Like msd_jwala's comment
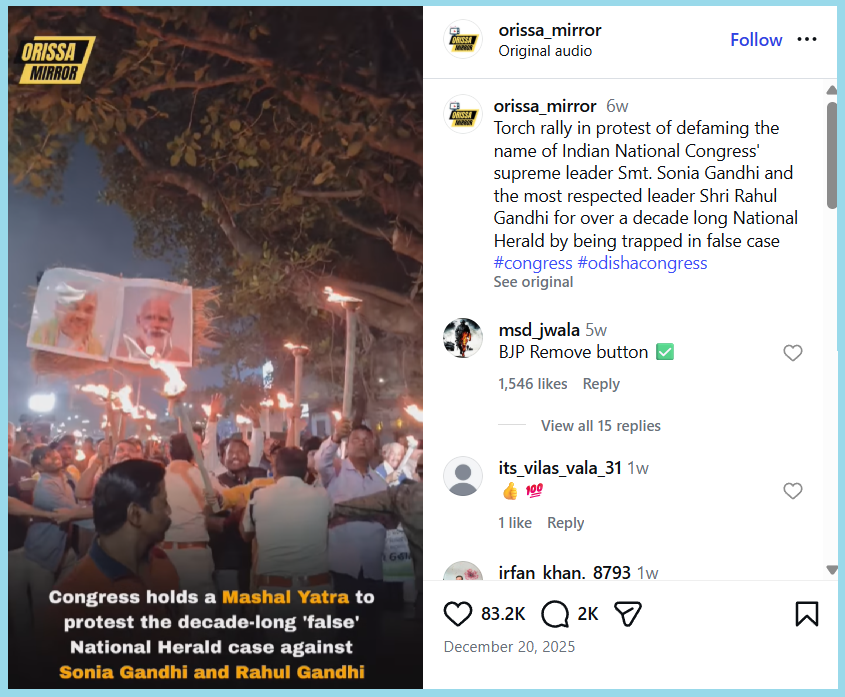The image size is (845, 697). tap(793, 353)
